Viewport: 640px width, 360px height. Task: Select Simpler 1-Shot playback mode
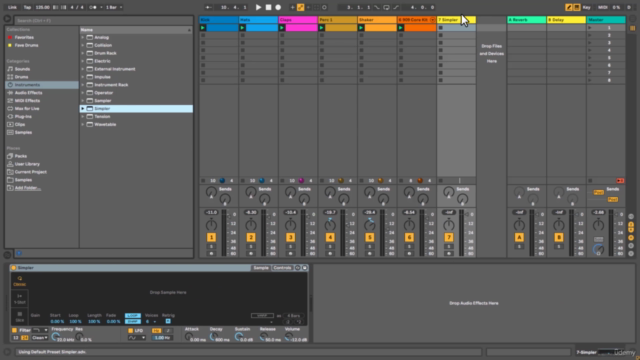19,298
